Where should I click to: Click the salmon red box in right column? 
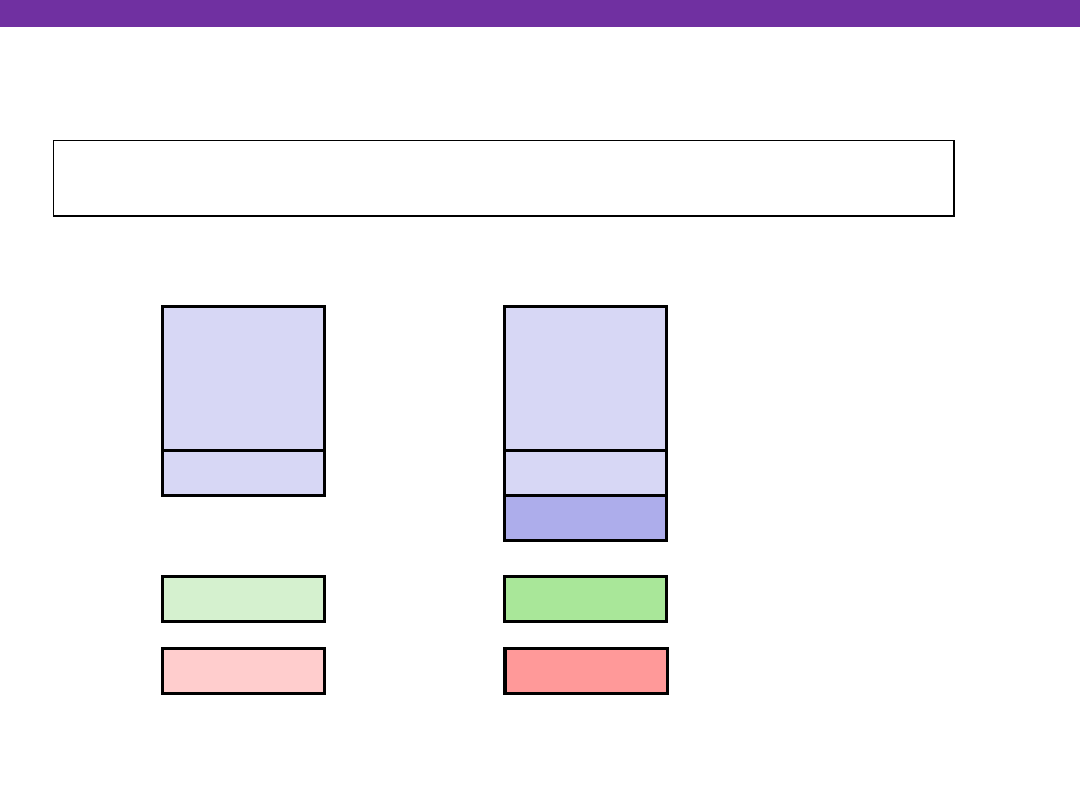(585, 670)
